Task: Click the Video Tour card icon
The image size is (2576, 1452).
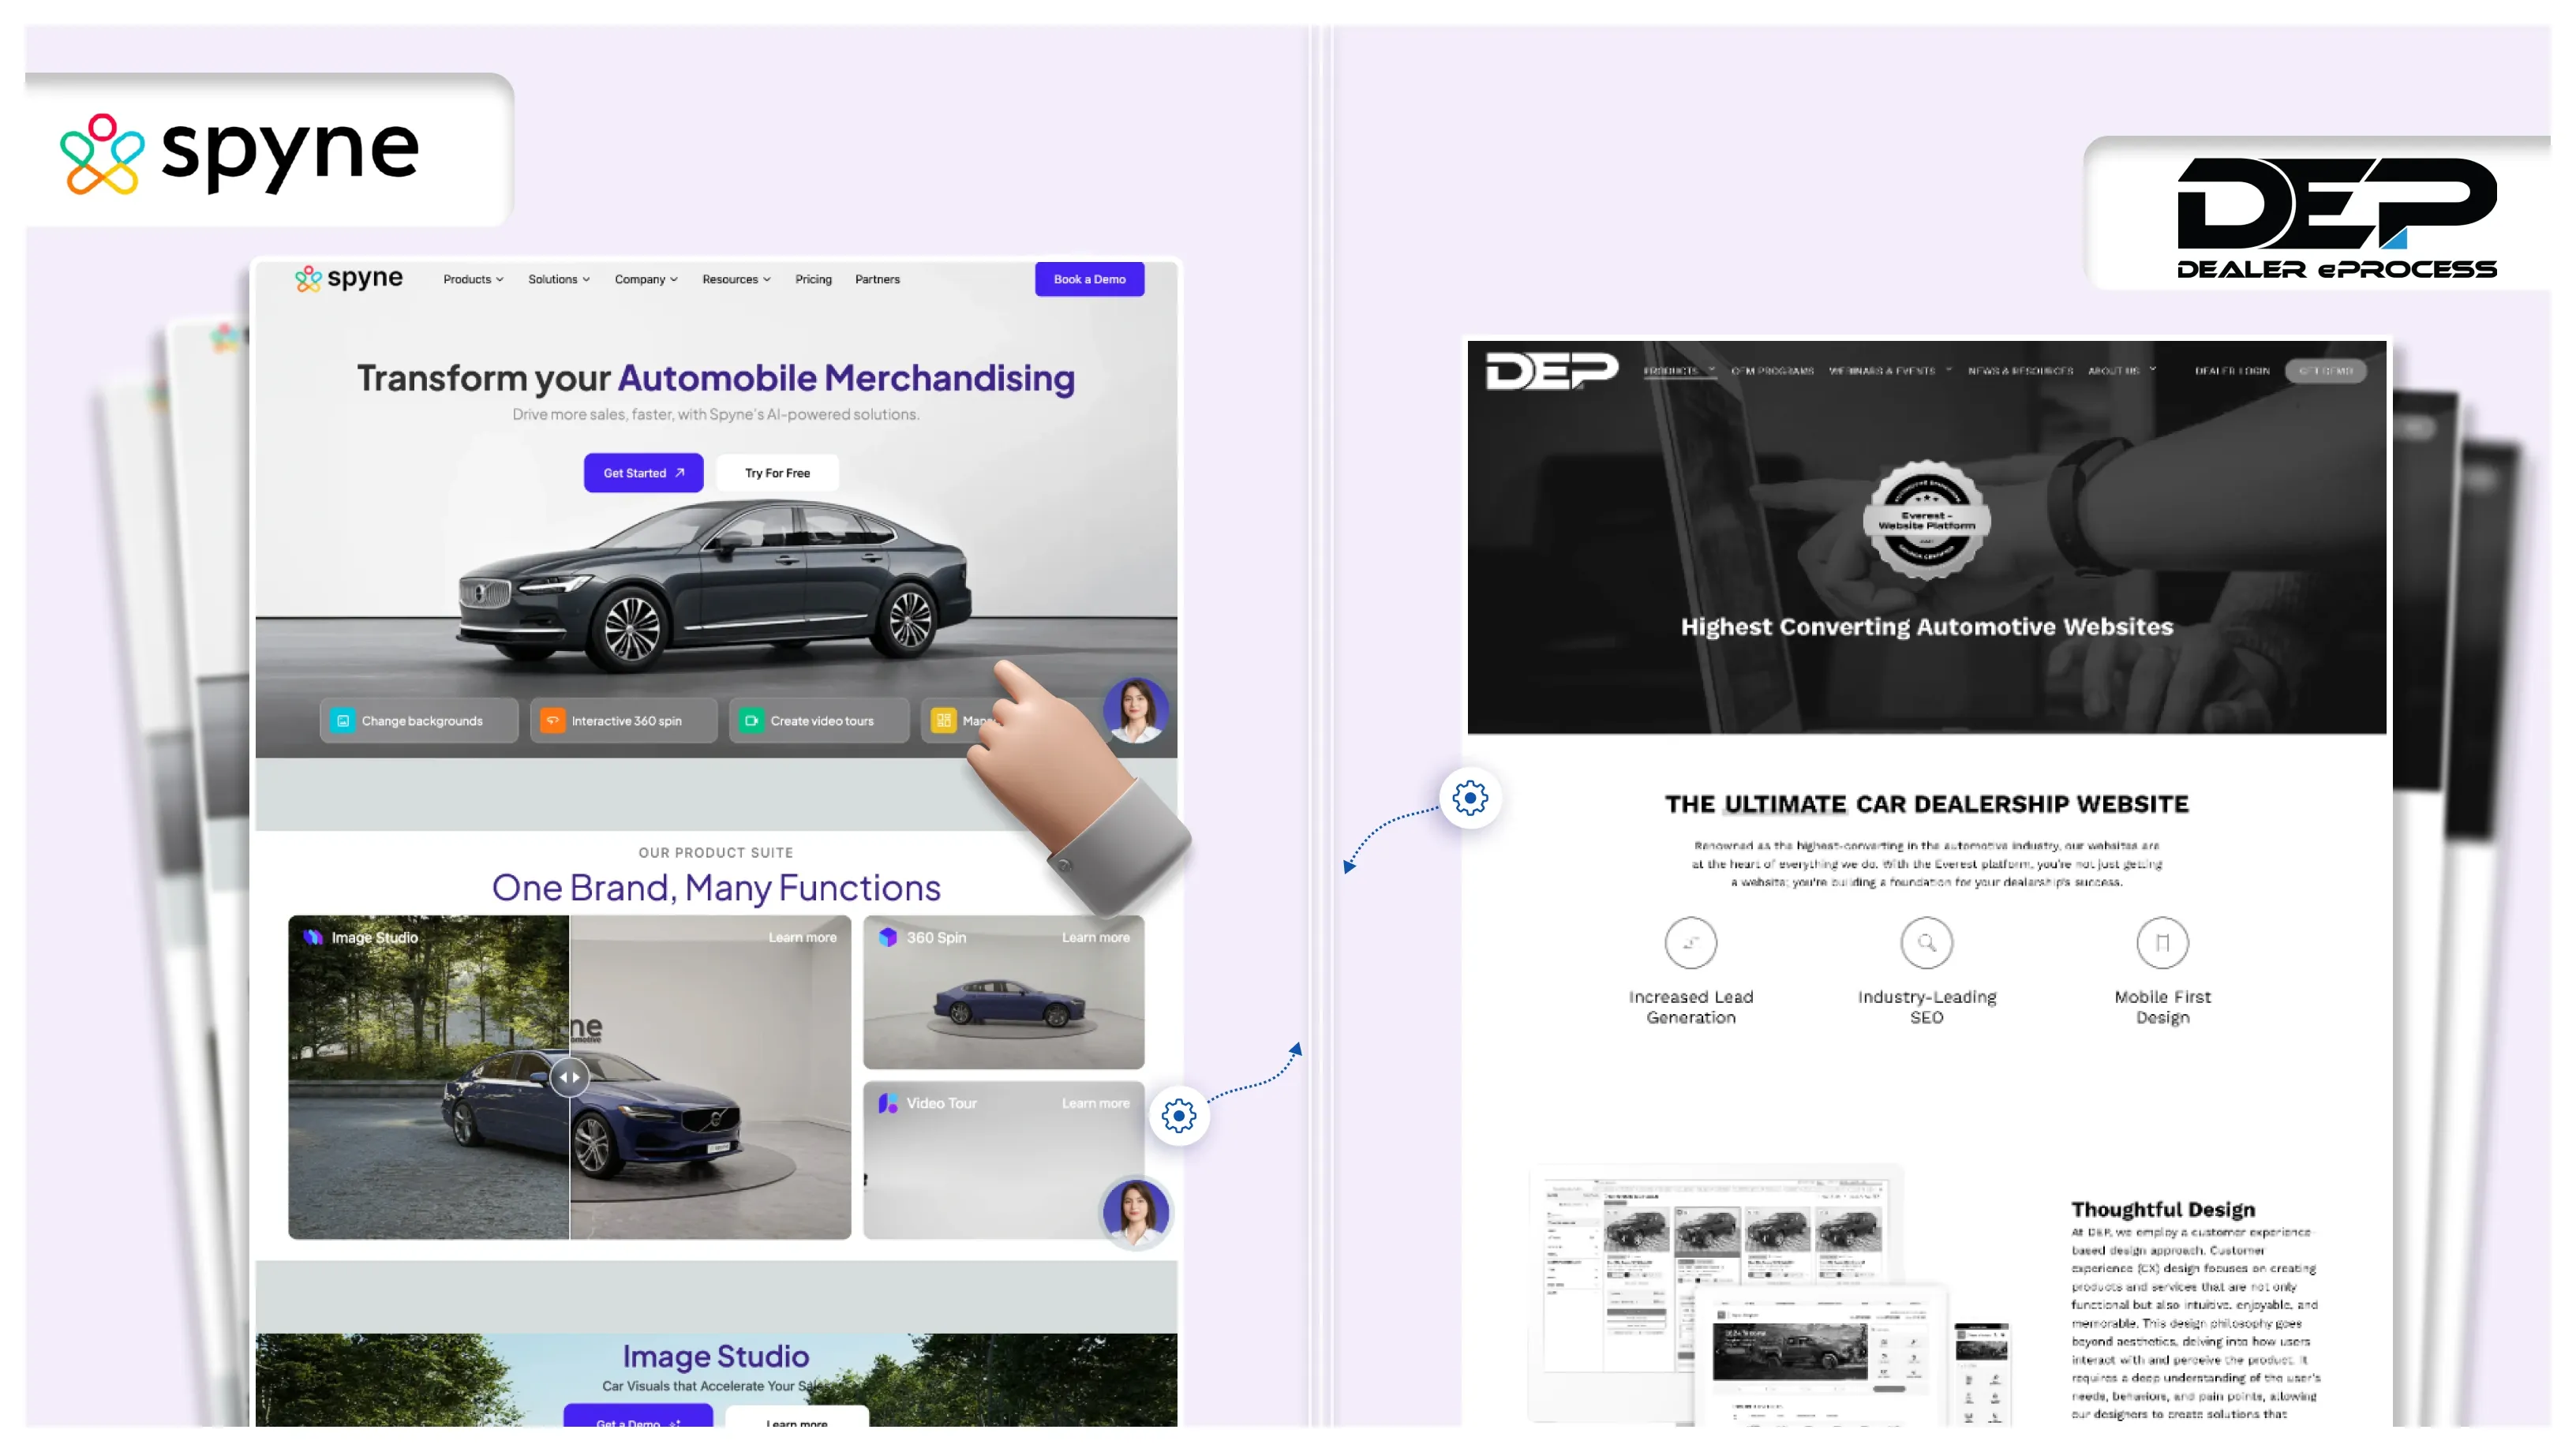Action: click(888, 1103)
